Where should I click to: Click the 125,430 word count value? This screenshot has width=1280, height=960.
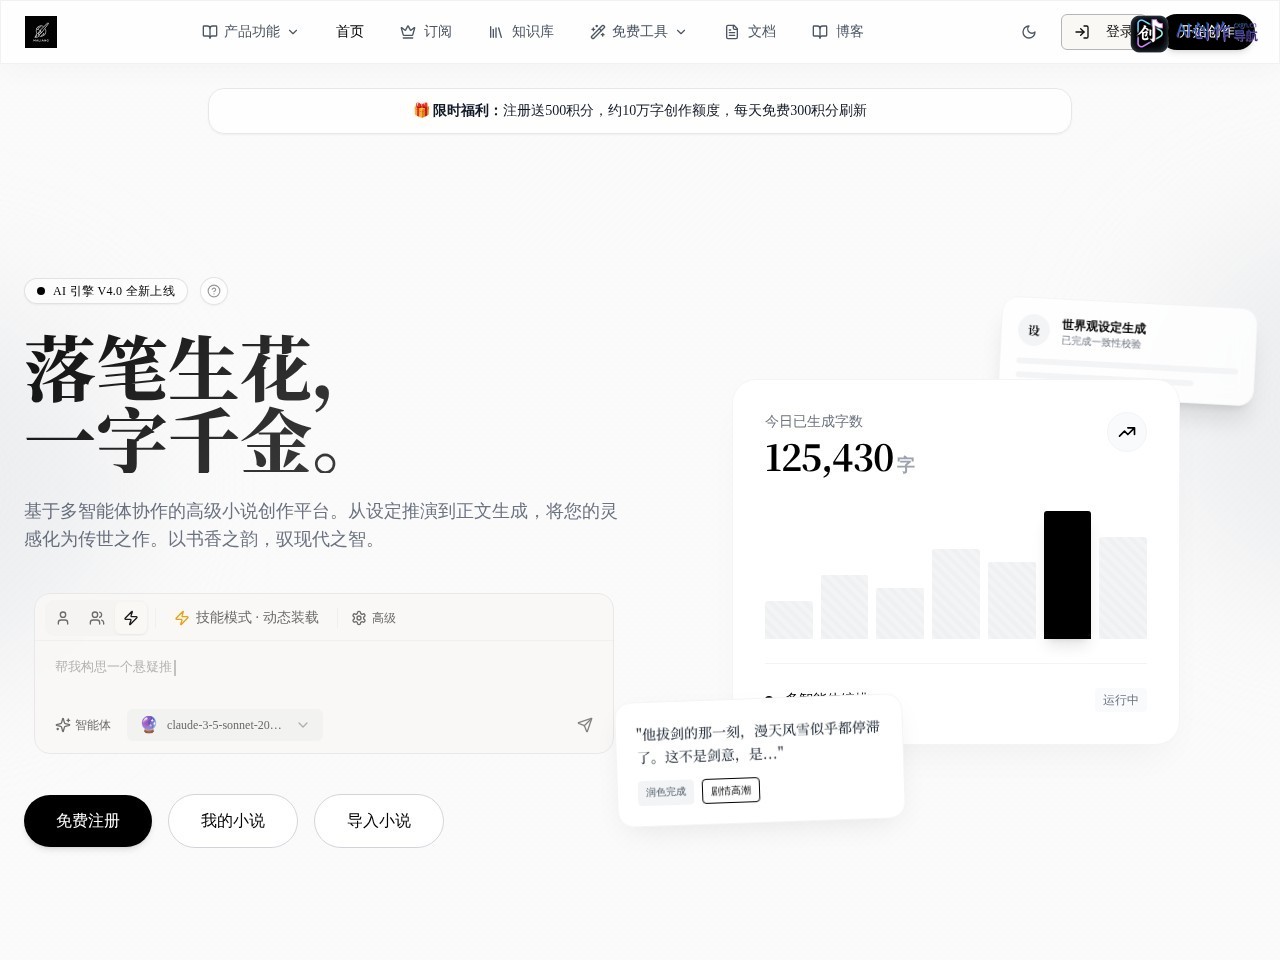click(829, 459)
